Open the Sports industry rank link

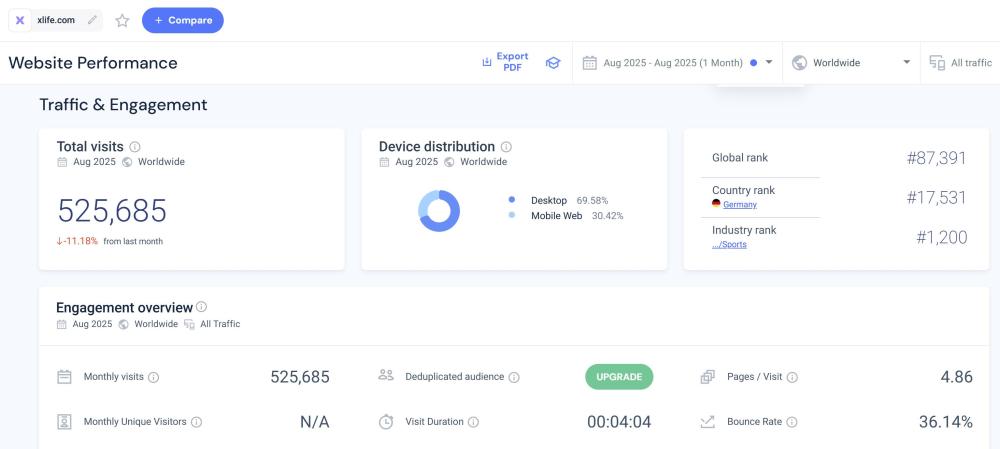(729, 245)
